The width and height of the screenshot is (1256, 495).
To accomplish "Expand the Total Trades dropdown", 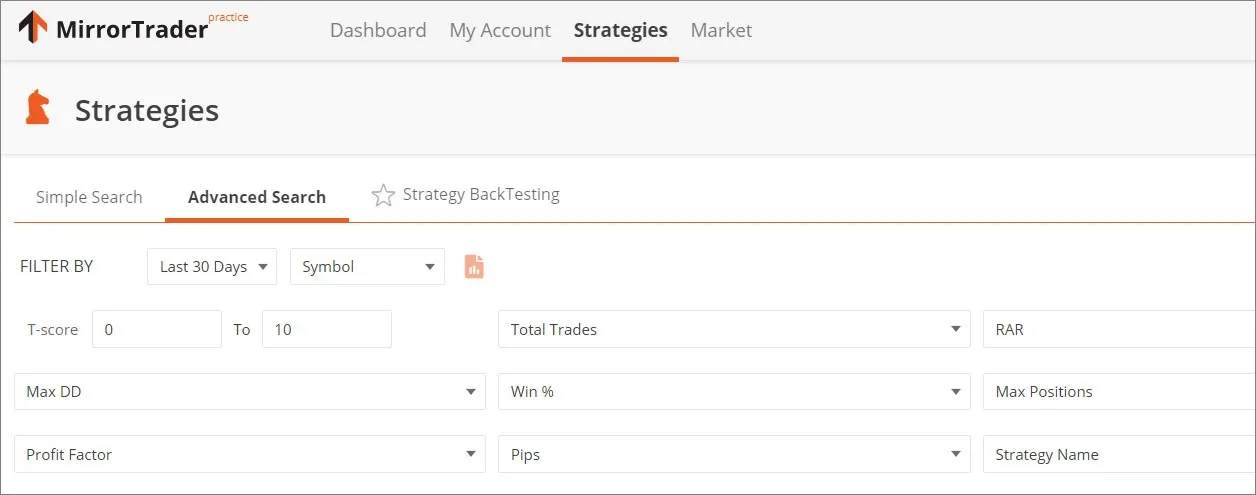I will click(x=734, y=329).
